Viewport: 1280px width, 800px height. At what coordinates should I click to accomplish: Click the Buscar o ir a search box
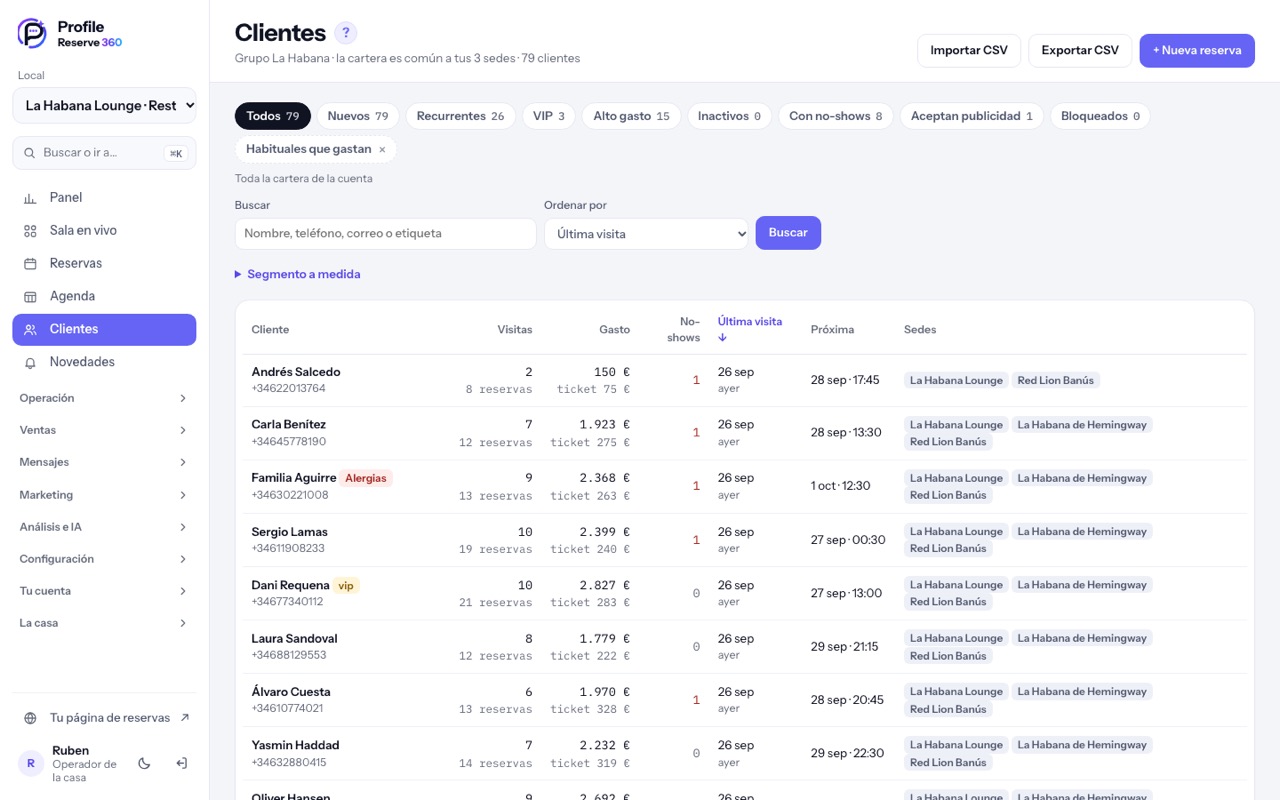104,153
